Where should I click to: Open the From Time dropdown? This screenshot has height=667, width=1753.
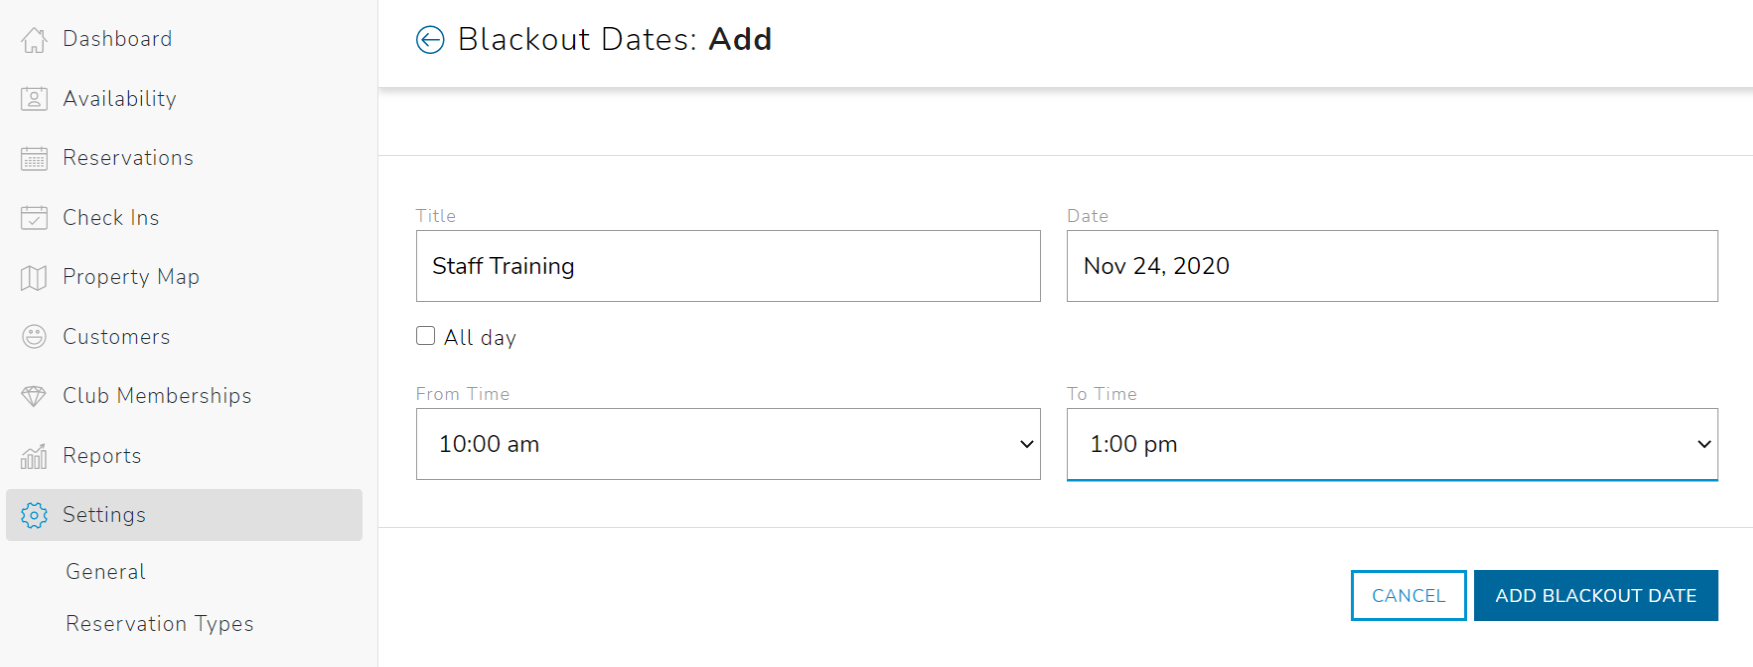[x=728, y=444]
